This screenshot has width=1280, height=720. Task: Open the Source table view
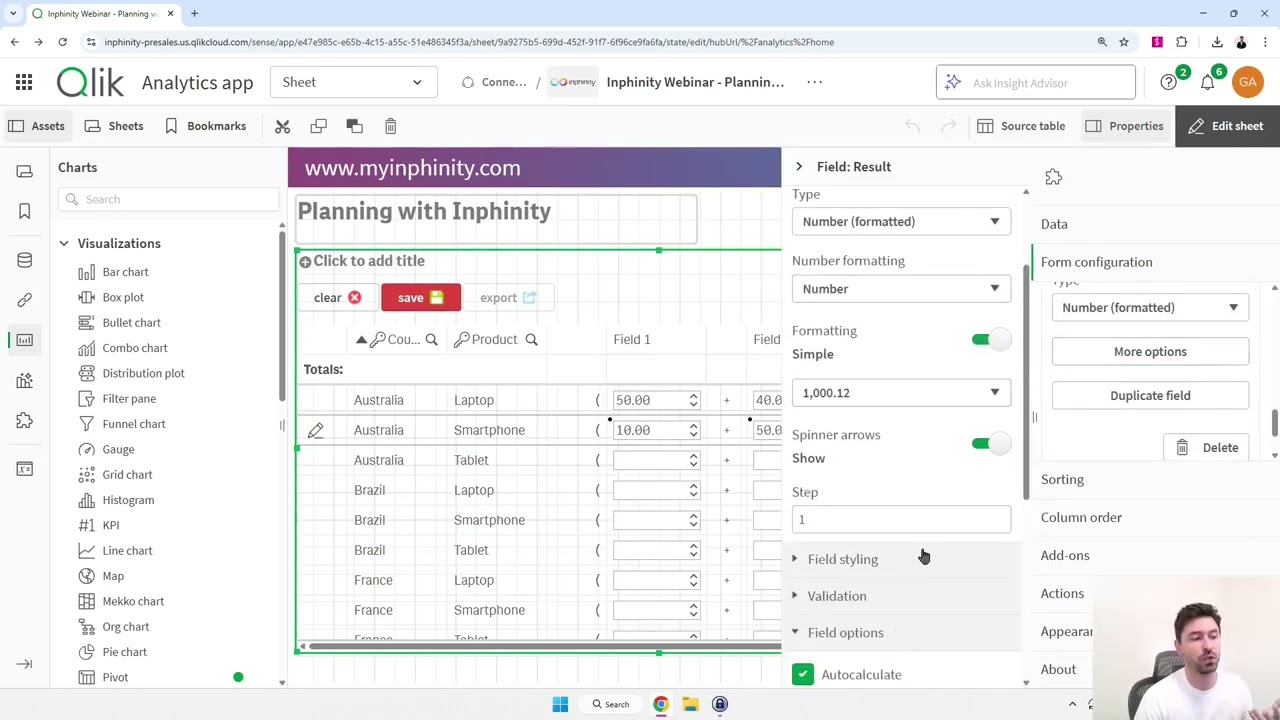tap(1021, 126)
